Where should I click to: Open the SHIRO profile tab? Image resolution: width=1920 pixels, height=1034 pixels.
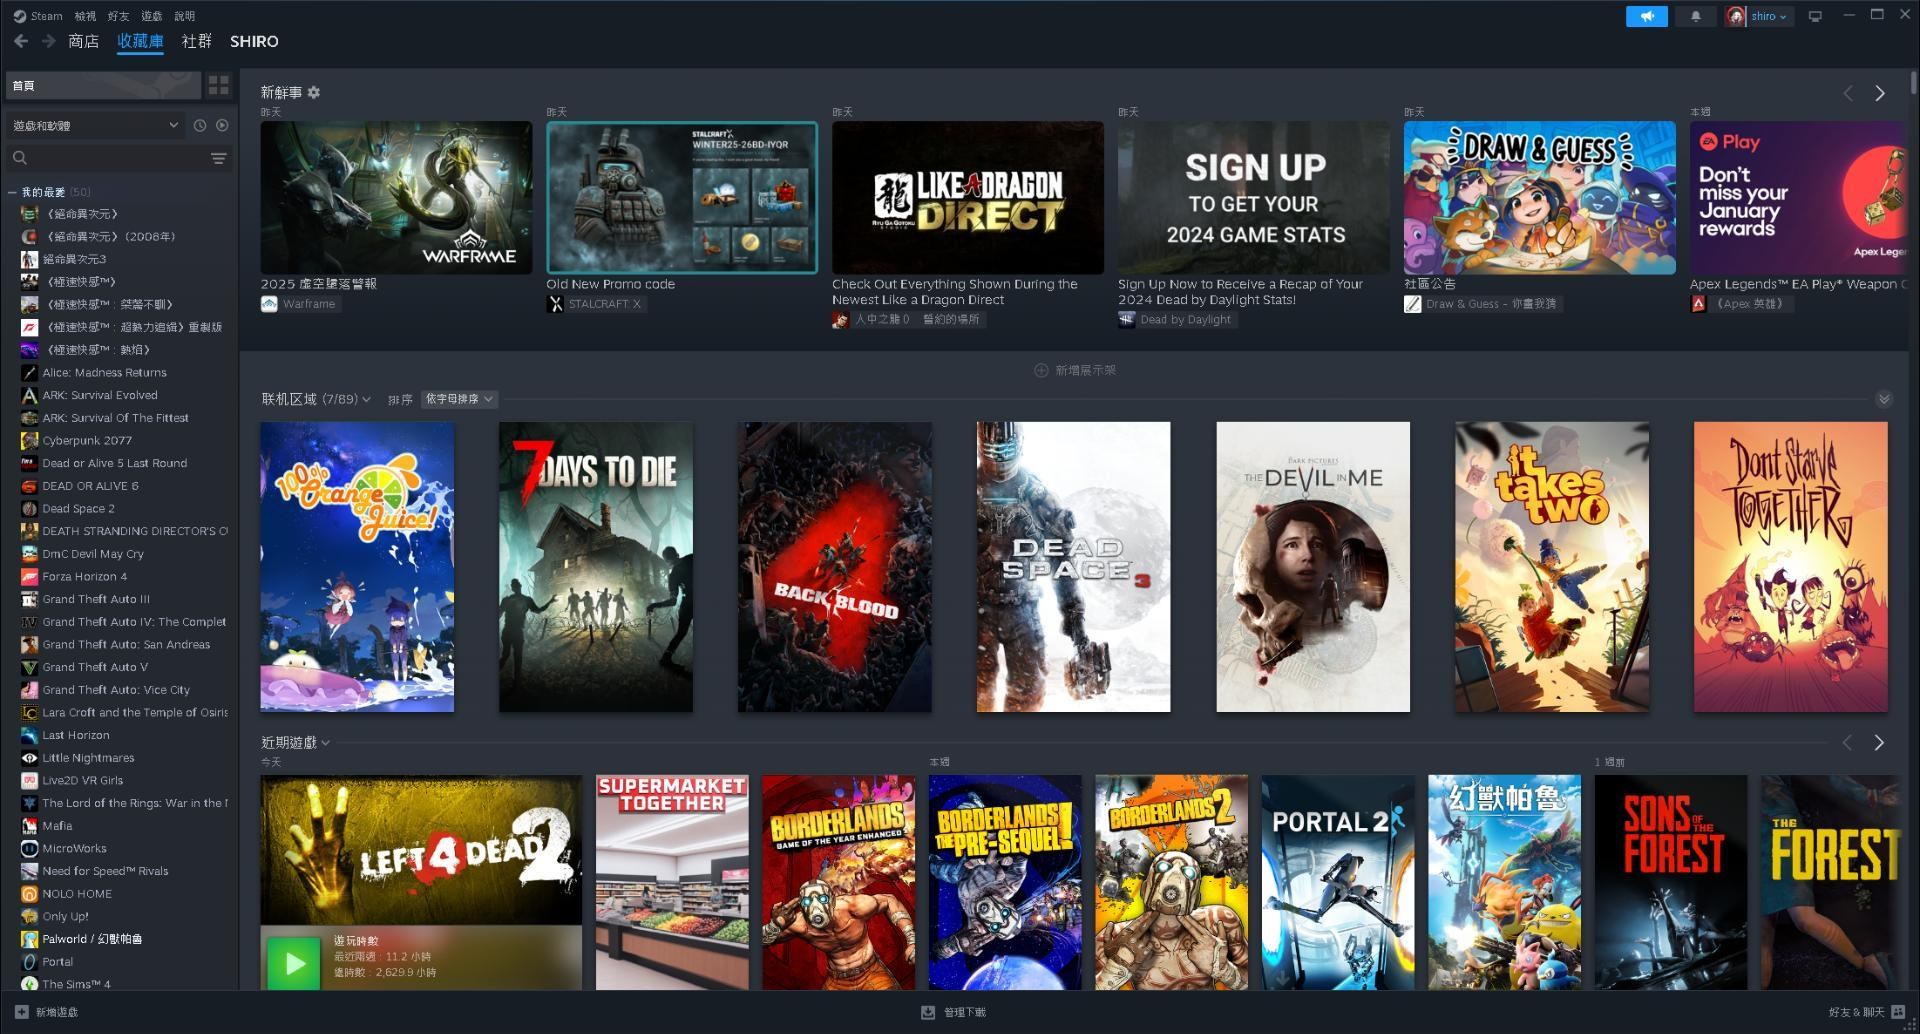tap(254, 41)
